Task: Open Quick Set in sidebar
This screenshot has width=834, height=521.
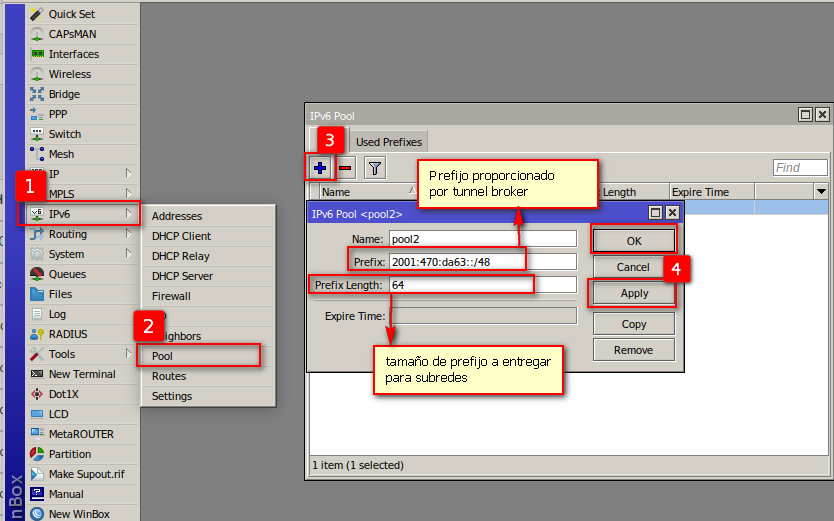Action: click(x=71, y=14)
